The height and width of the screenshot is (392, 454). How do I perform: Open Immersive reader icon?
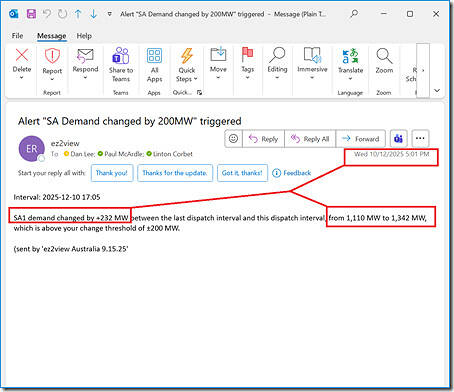point(312,55)
